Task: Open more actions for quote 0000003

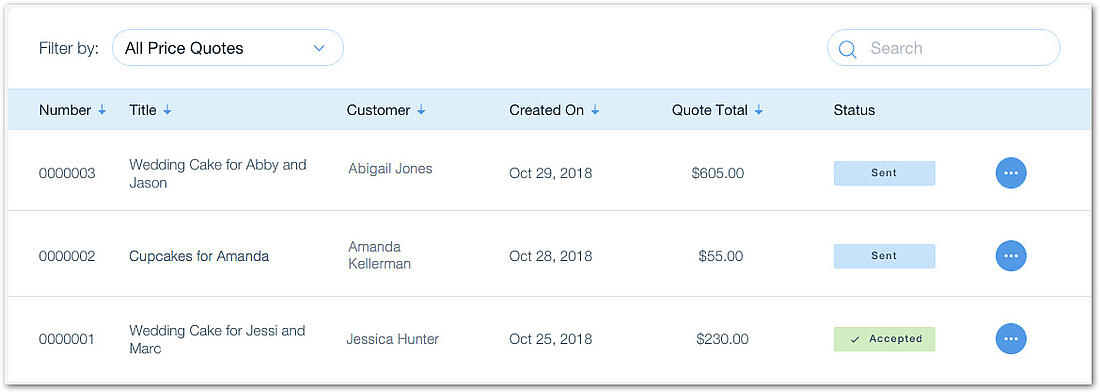Action: 1010,173
